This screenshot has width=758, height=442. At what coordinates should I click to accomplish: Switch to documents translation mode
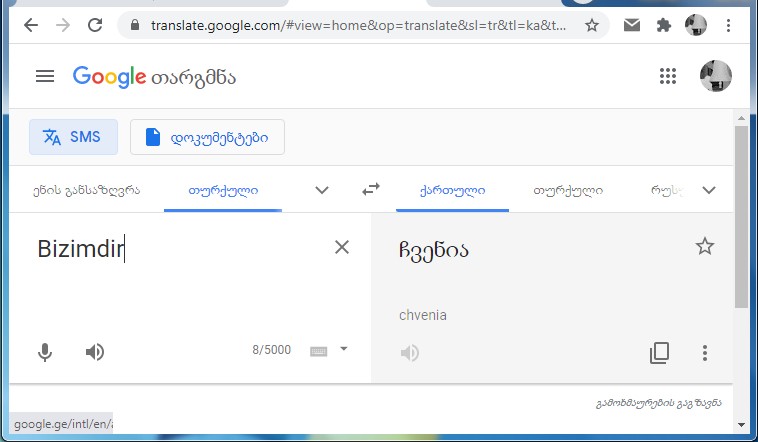tap(207, 137)
